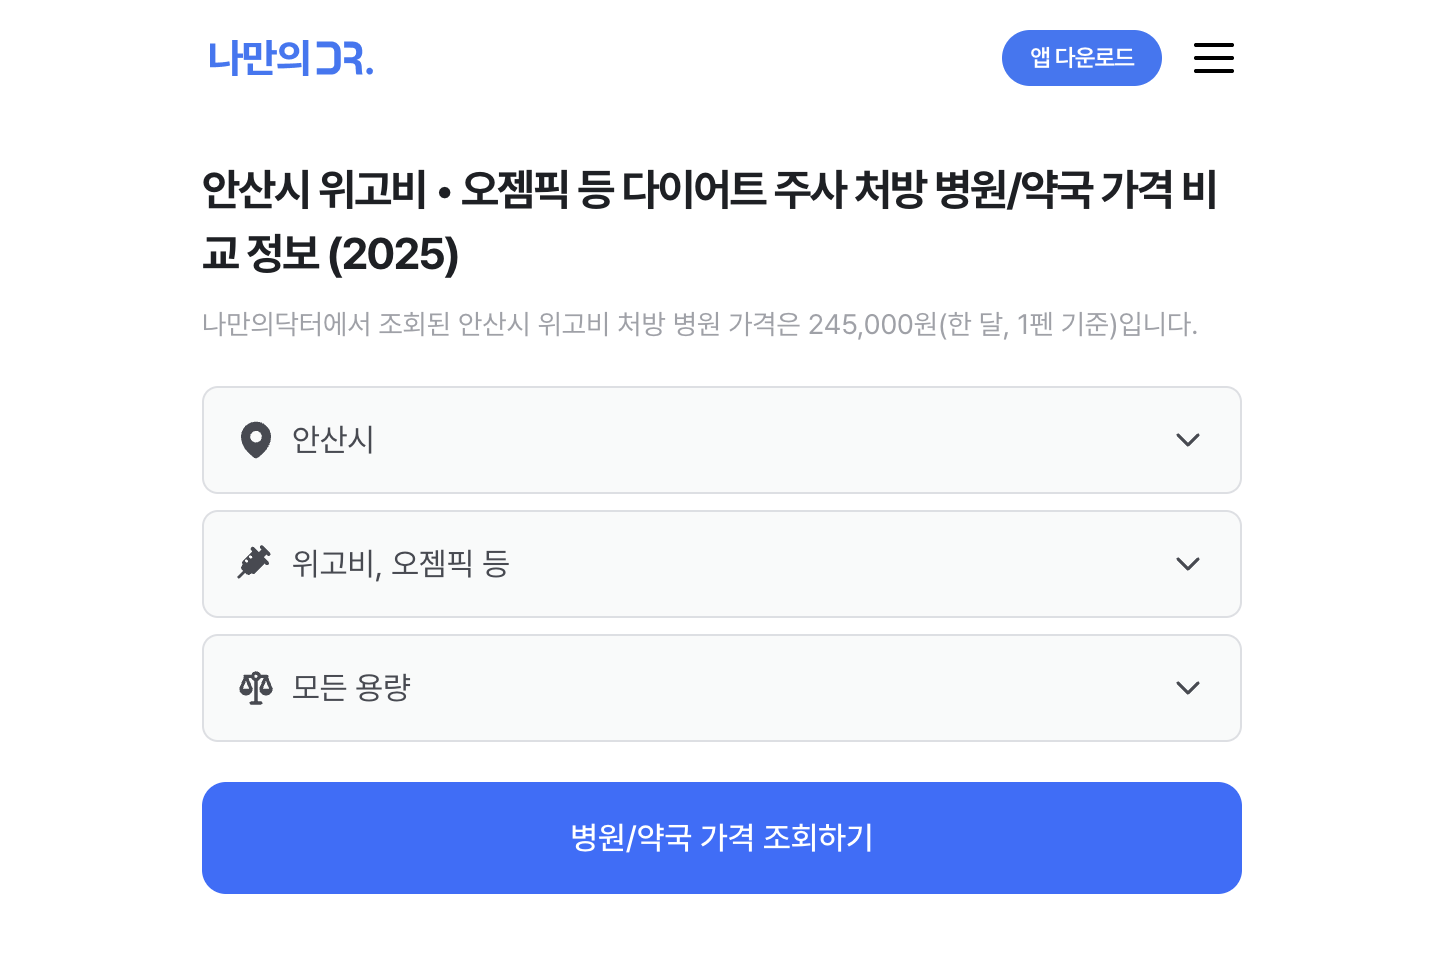The width and height of the screenshot is (1436, 954).
Task: Select the 245,000원 price description text
Action: point(699,324)
